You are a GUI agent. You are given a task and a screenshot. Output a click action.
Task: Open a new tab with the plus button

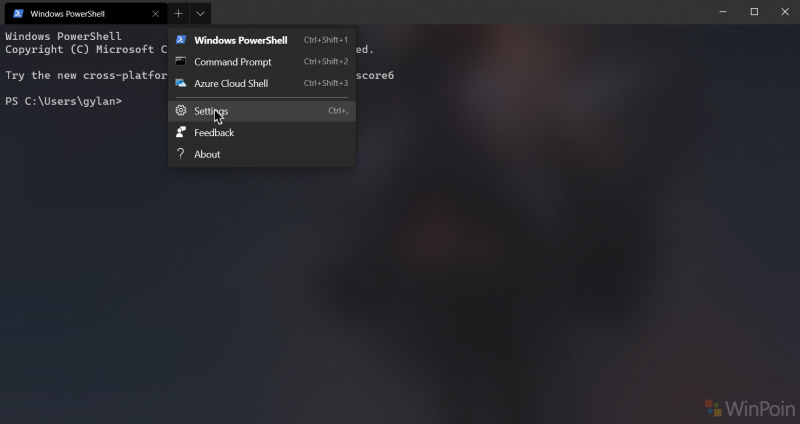click(x=178, y=13)
